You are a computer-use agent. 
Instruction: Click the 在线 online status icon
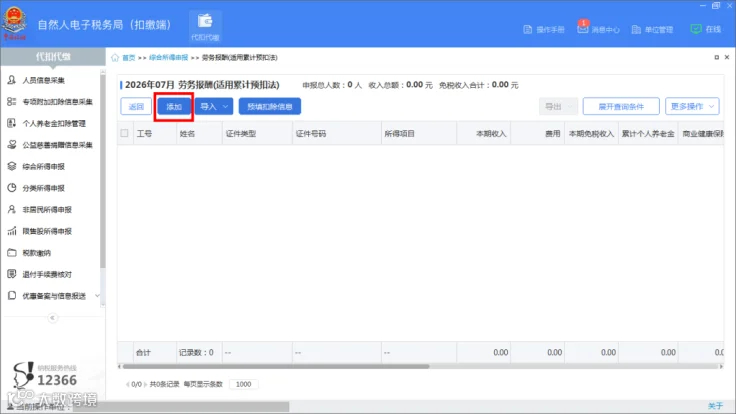pos(696,29)
